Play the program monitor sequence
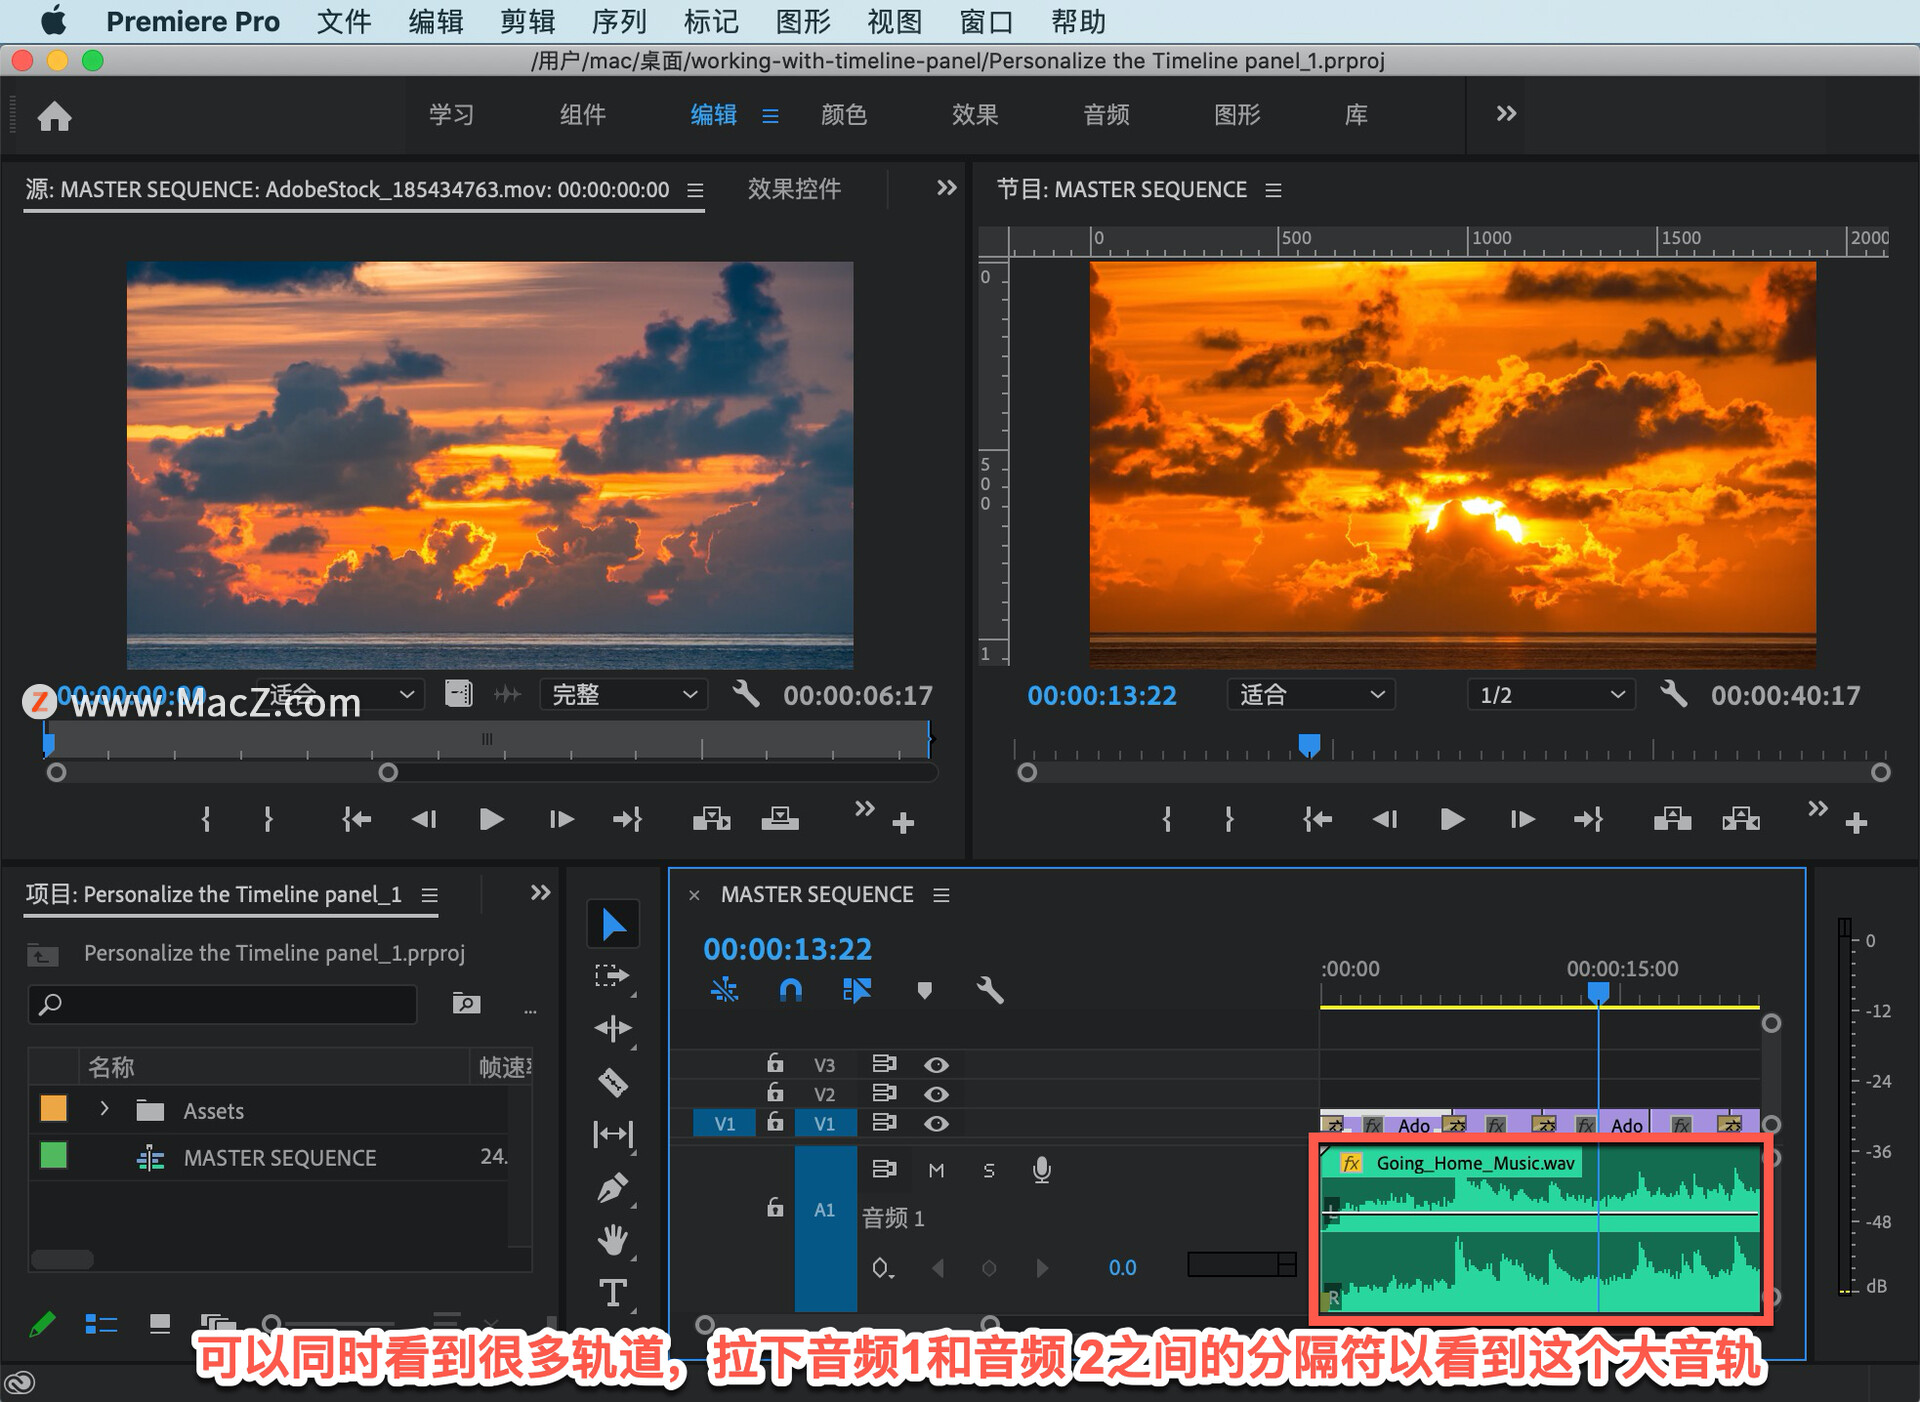1920x1402 pixels. point(1452,820)
